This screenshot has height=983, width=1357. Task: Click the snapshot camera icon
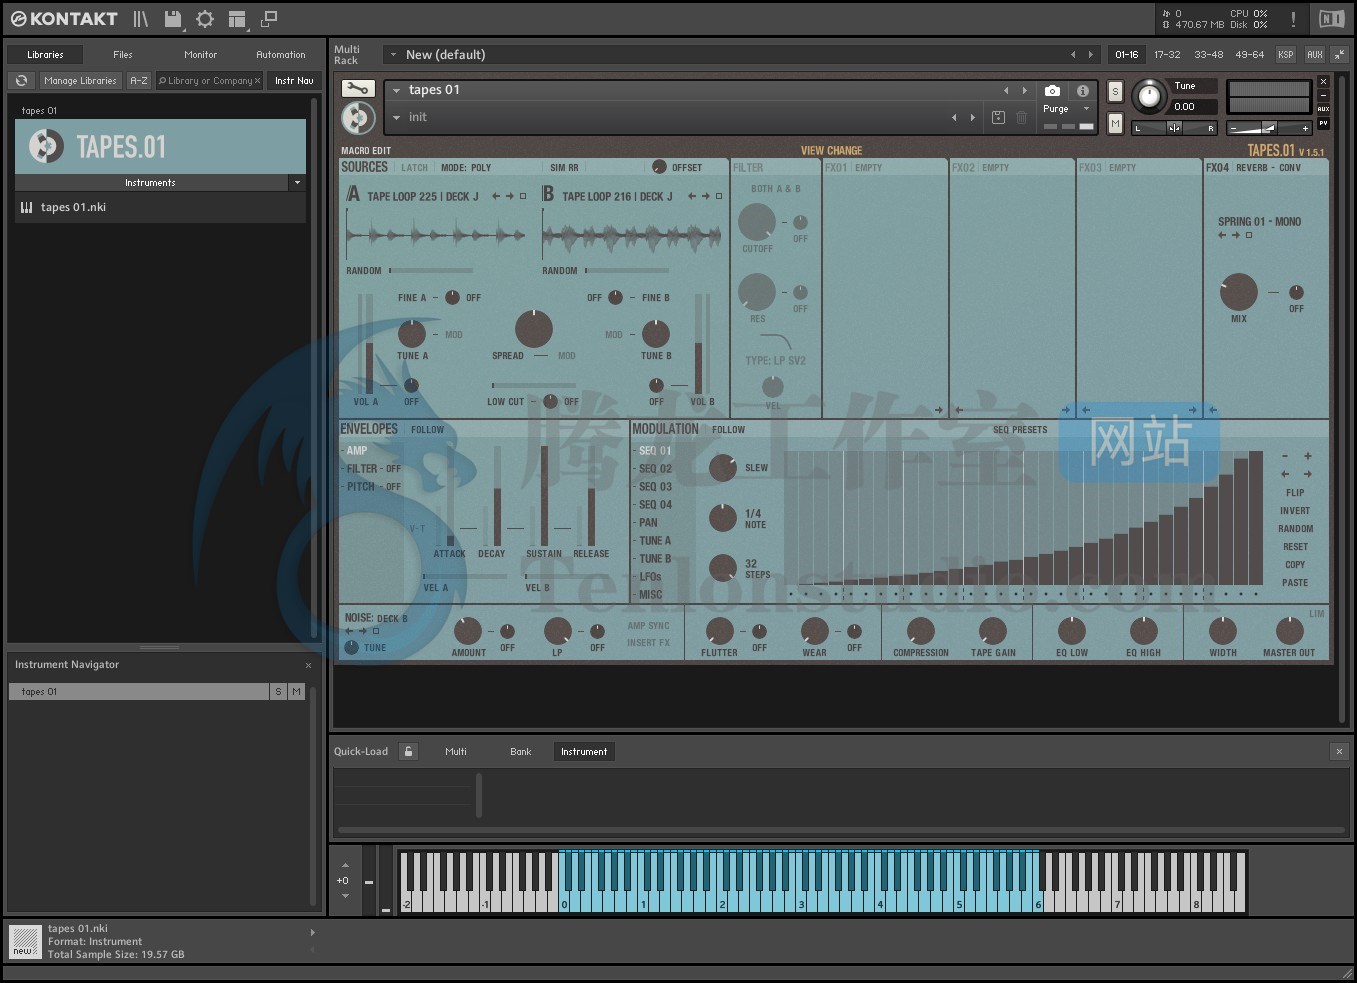coord(1052,90)
